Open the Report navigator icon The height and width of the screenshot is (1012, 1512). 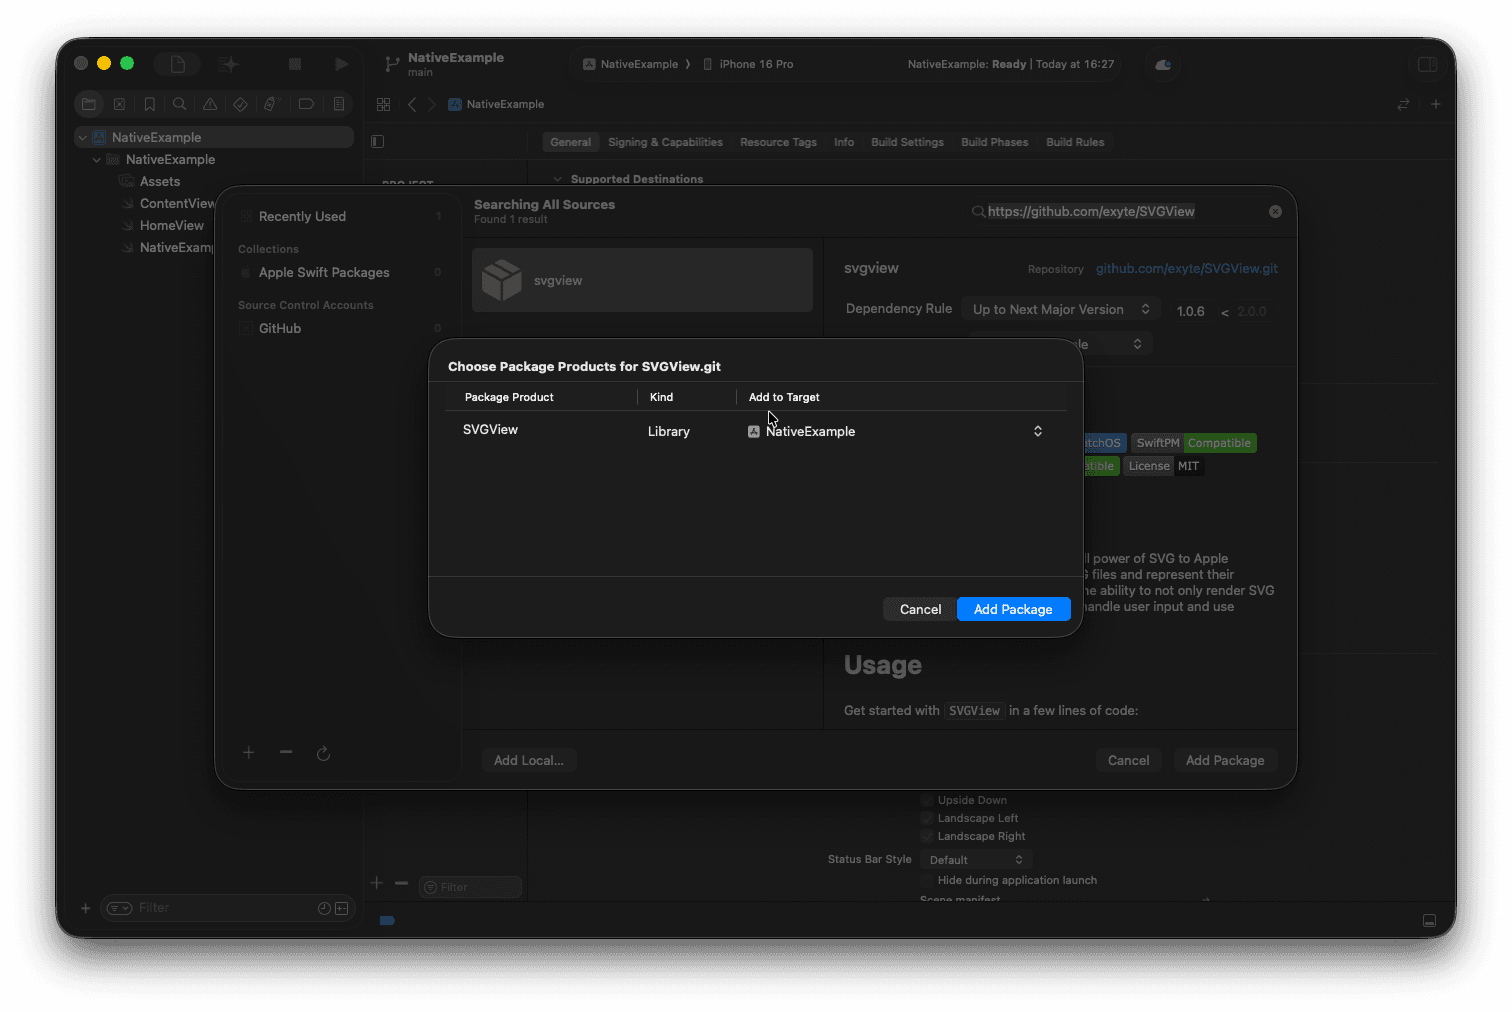pos(339,104)
